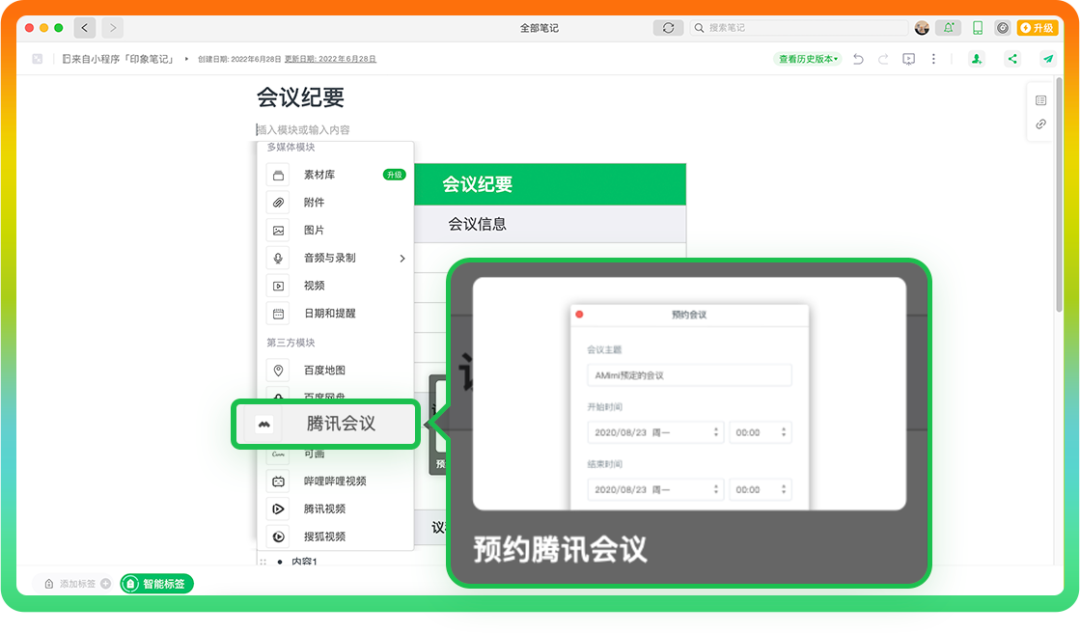Go back with the left arrow button
The height and width of the screenshot is (633, 1080).
click(85, 28)
